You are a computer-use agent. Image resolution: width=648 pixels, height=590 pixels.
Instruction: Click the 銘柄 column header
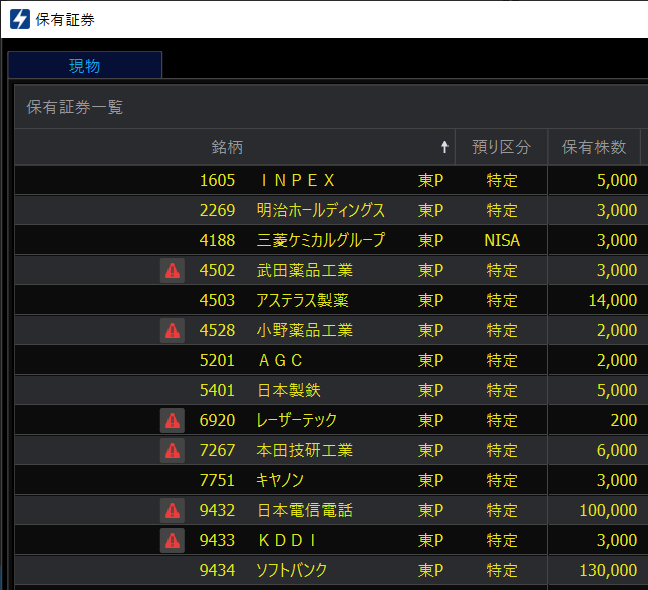235,147
